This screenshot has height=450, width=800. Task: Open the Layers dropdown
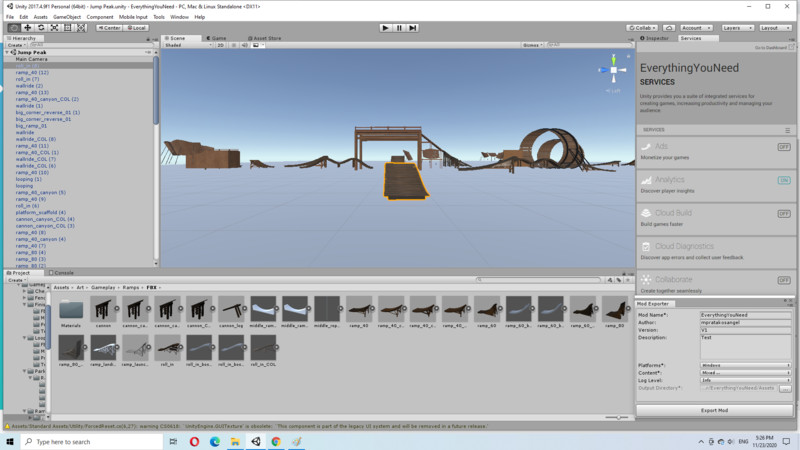click(x=737, y=28)
